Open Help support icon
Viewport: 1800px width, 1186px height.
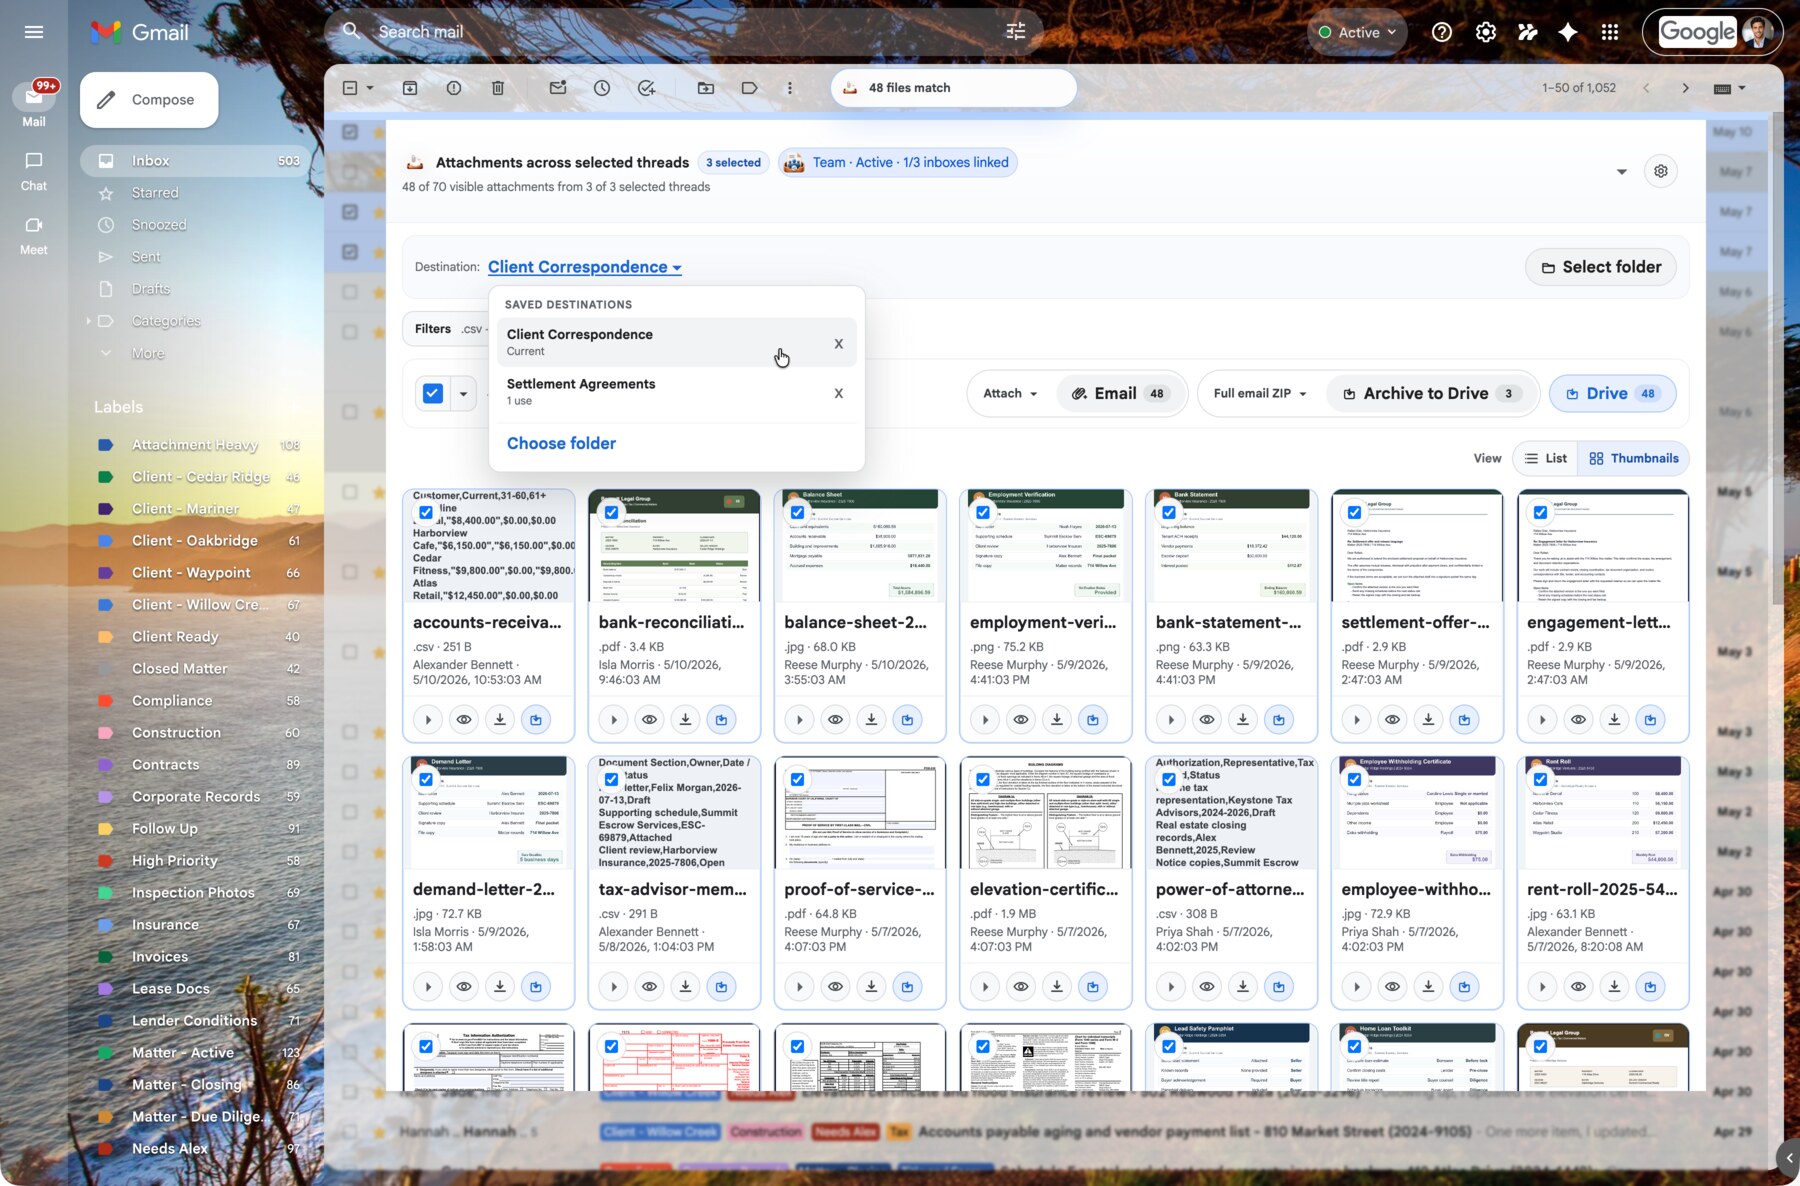(x=1442, y=32)
